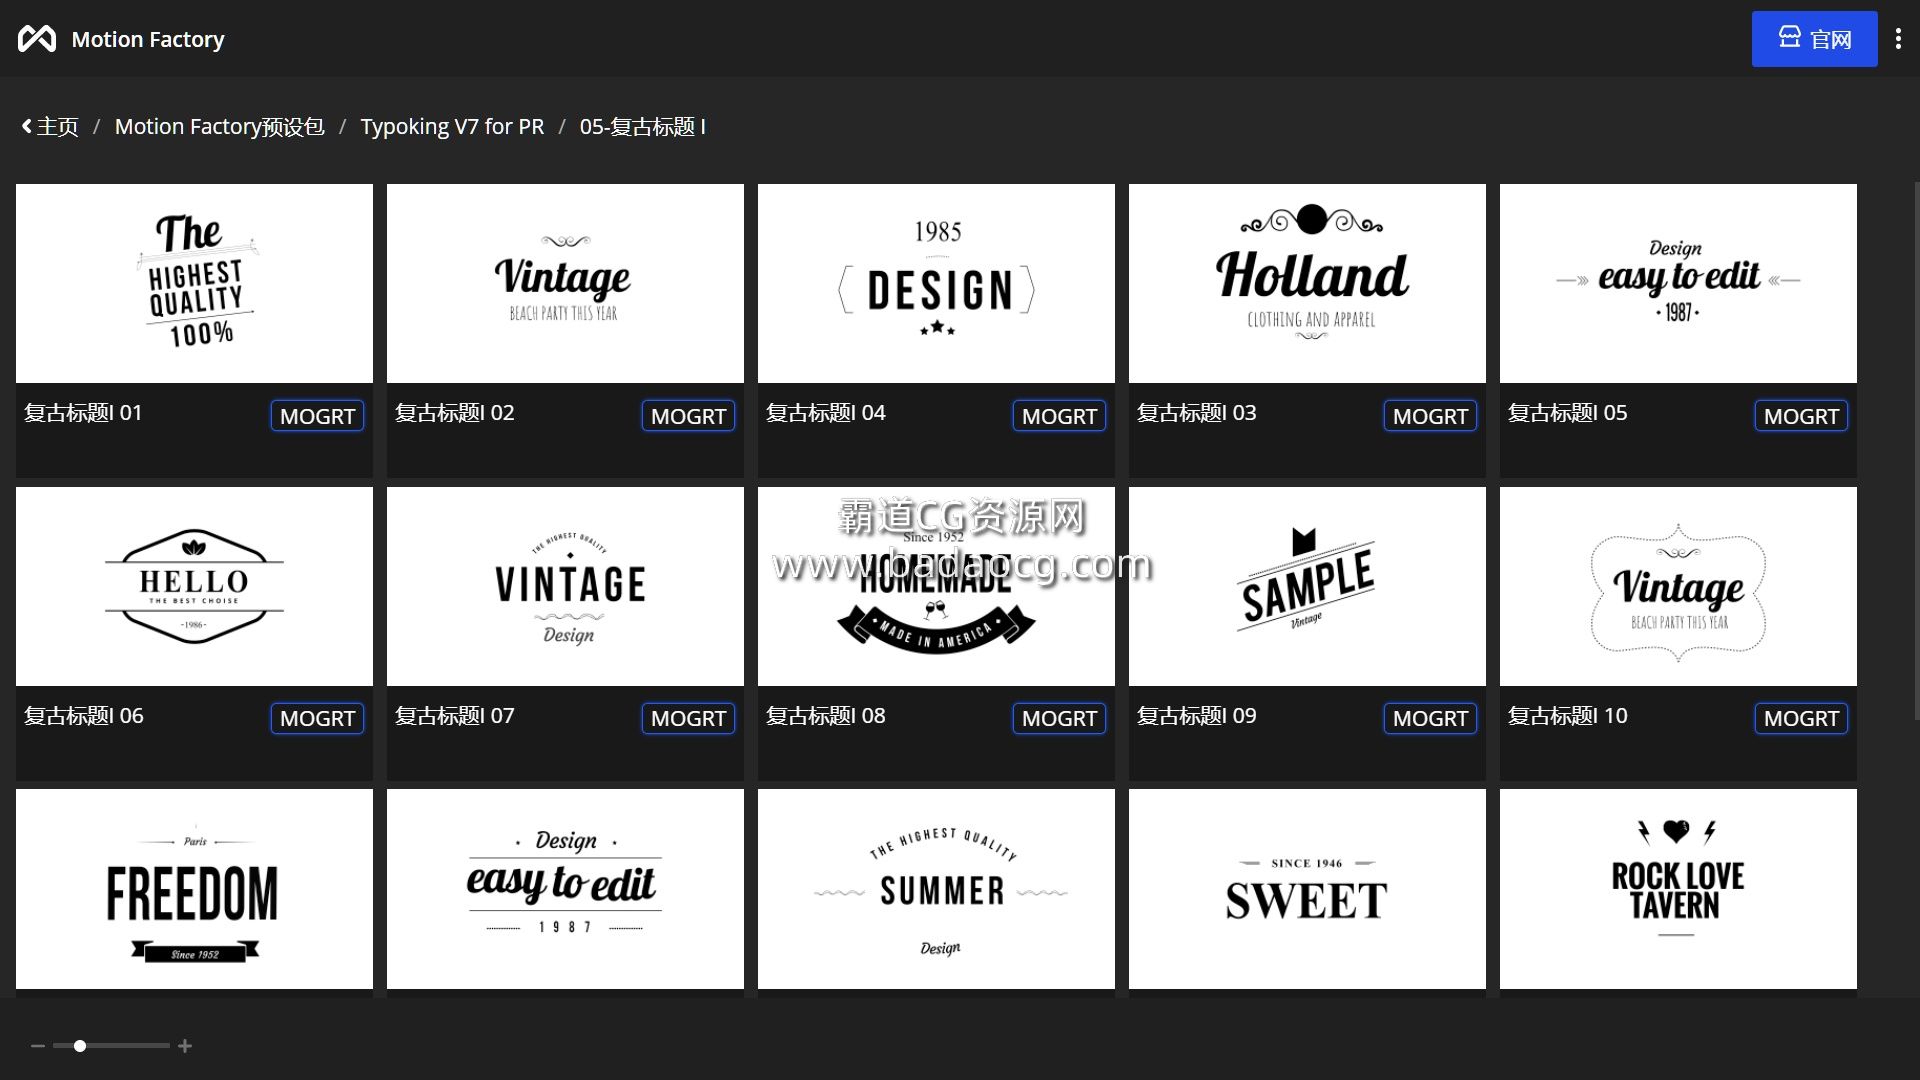Click MOGRT button for 复古标题I 01
The image size is (1920, 1080).
[317, 416]
